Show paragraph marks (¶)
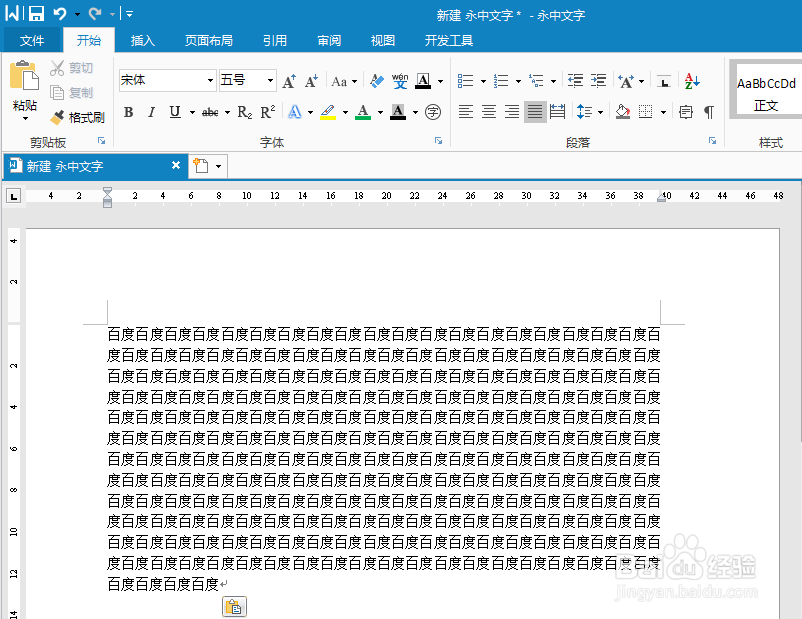This screenshot has height=619, width=802. click(708, 112)
